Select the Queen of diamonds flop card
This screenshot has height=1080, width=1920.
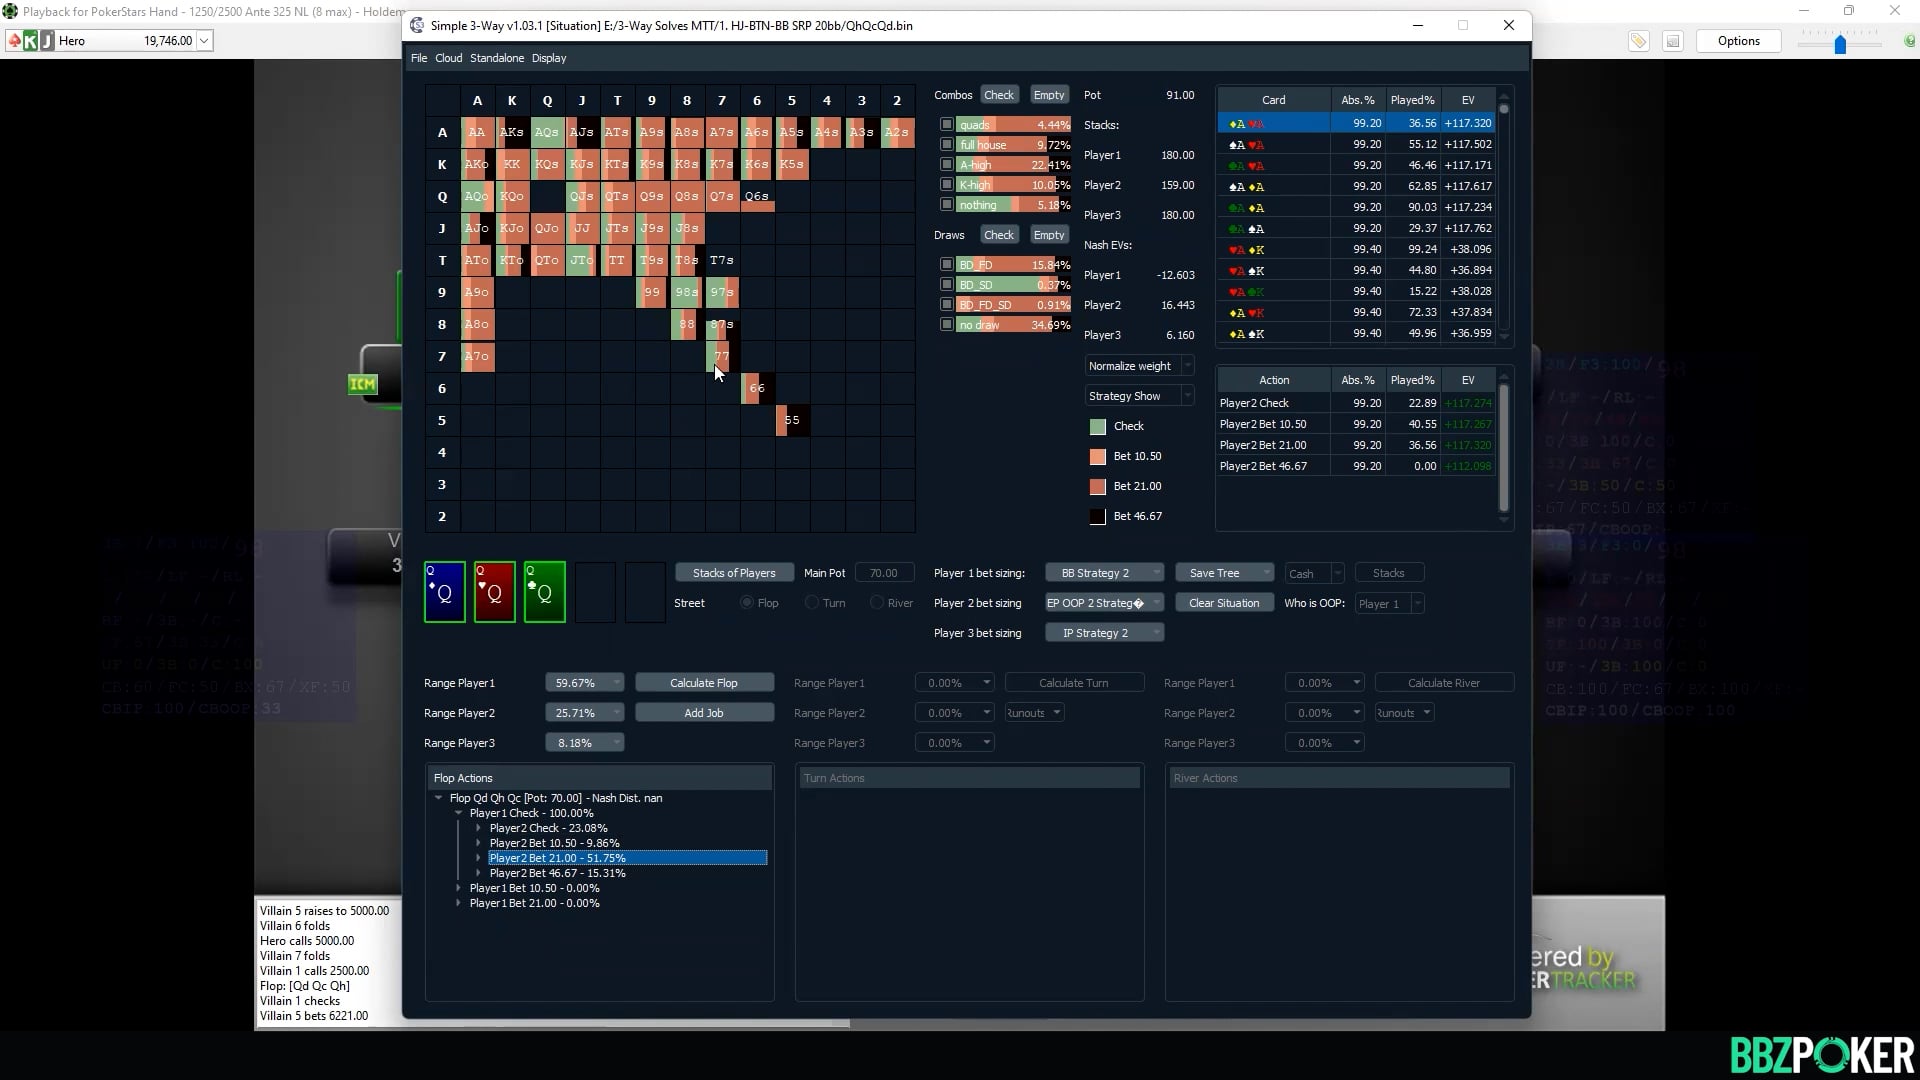click(x=445, y=592)
